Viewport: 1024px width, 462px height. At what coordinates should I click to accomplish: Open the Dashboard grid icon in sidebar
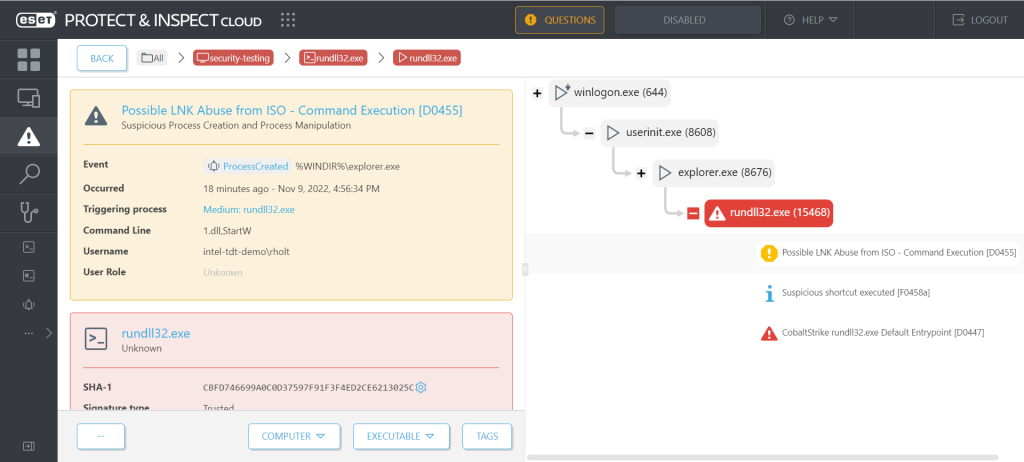[28, 59]
